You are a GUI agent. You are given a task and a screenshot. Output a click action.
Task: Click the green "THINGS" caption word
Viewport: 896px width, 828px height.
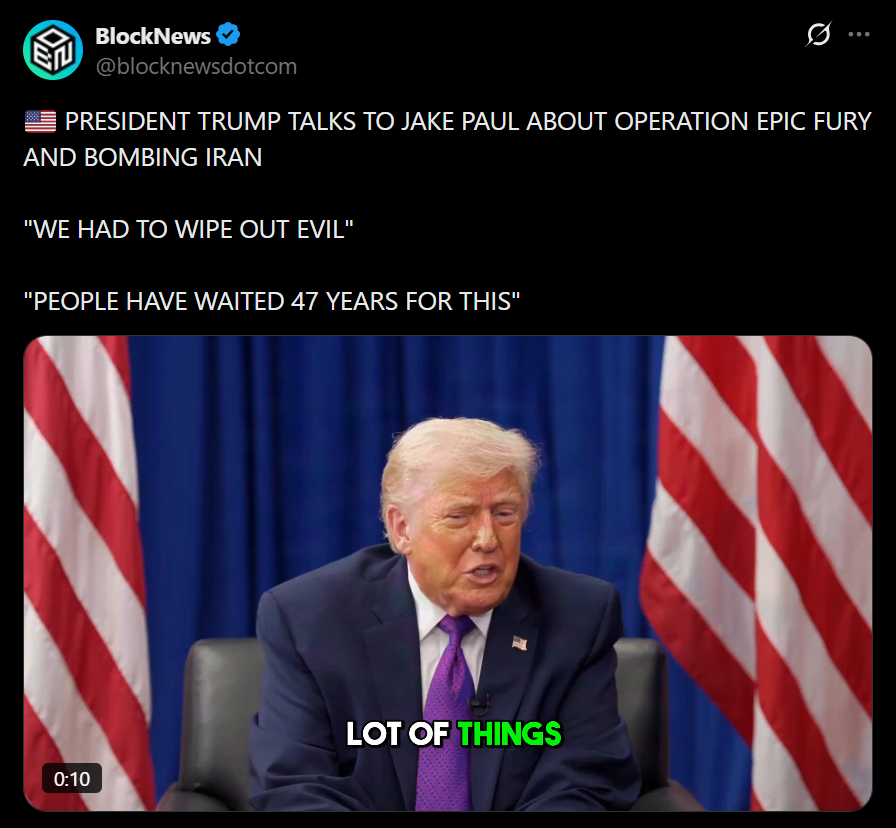pyautogui.click(x=510, y=734)
